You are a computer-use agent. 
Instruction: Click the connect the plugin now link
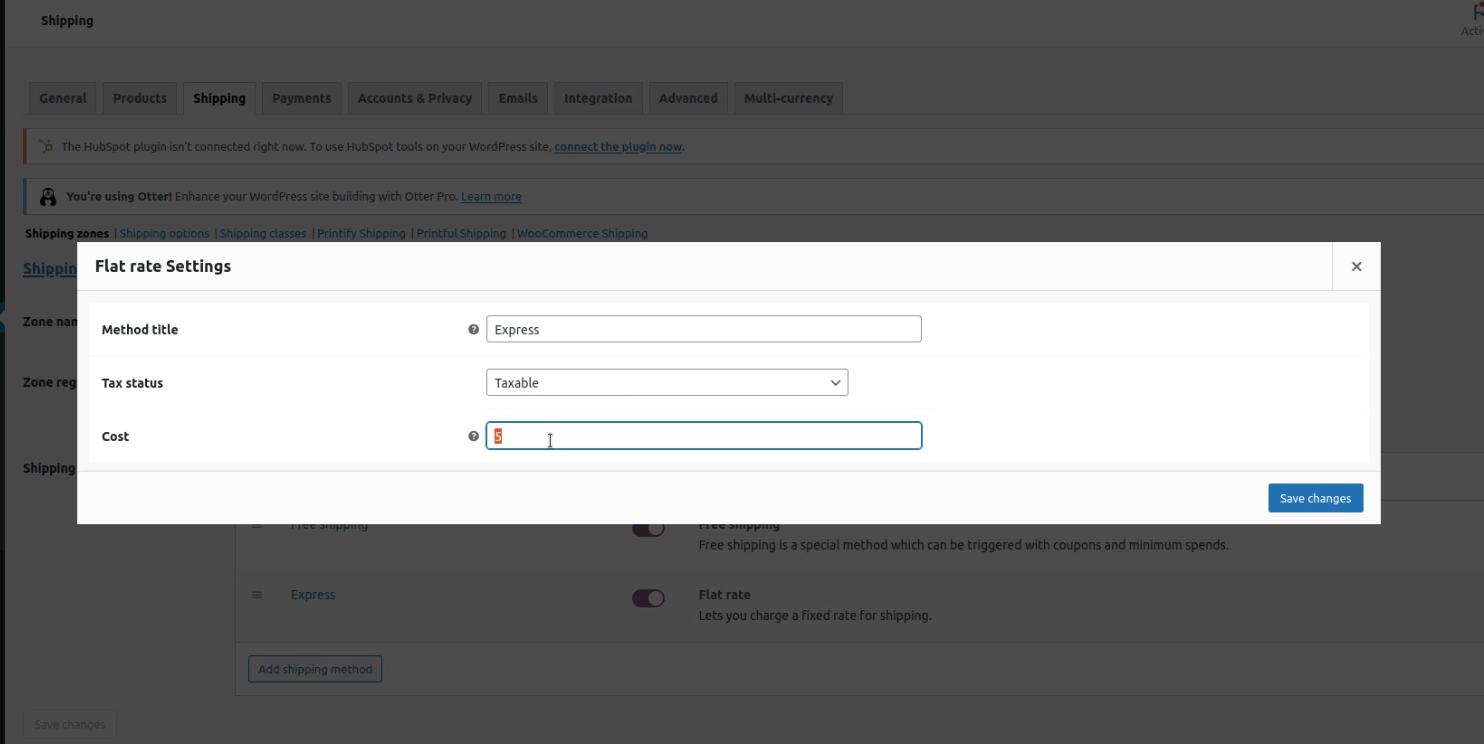click(618, 146)
